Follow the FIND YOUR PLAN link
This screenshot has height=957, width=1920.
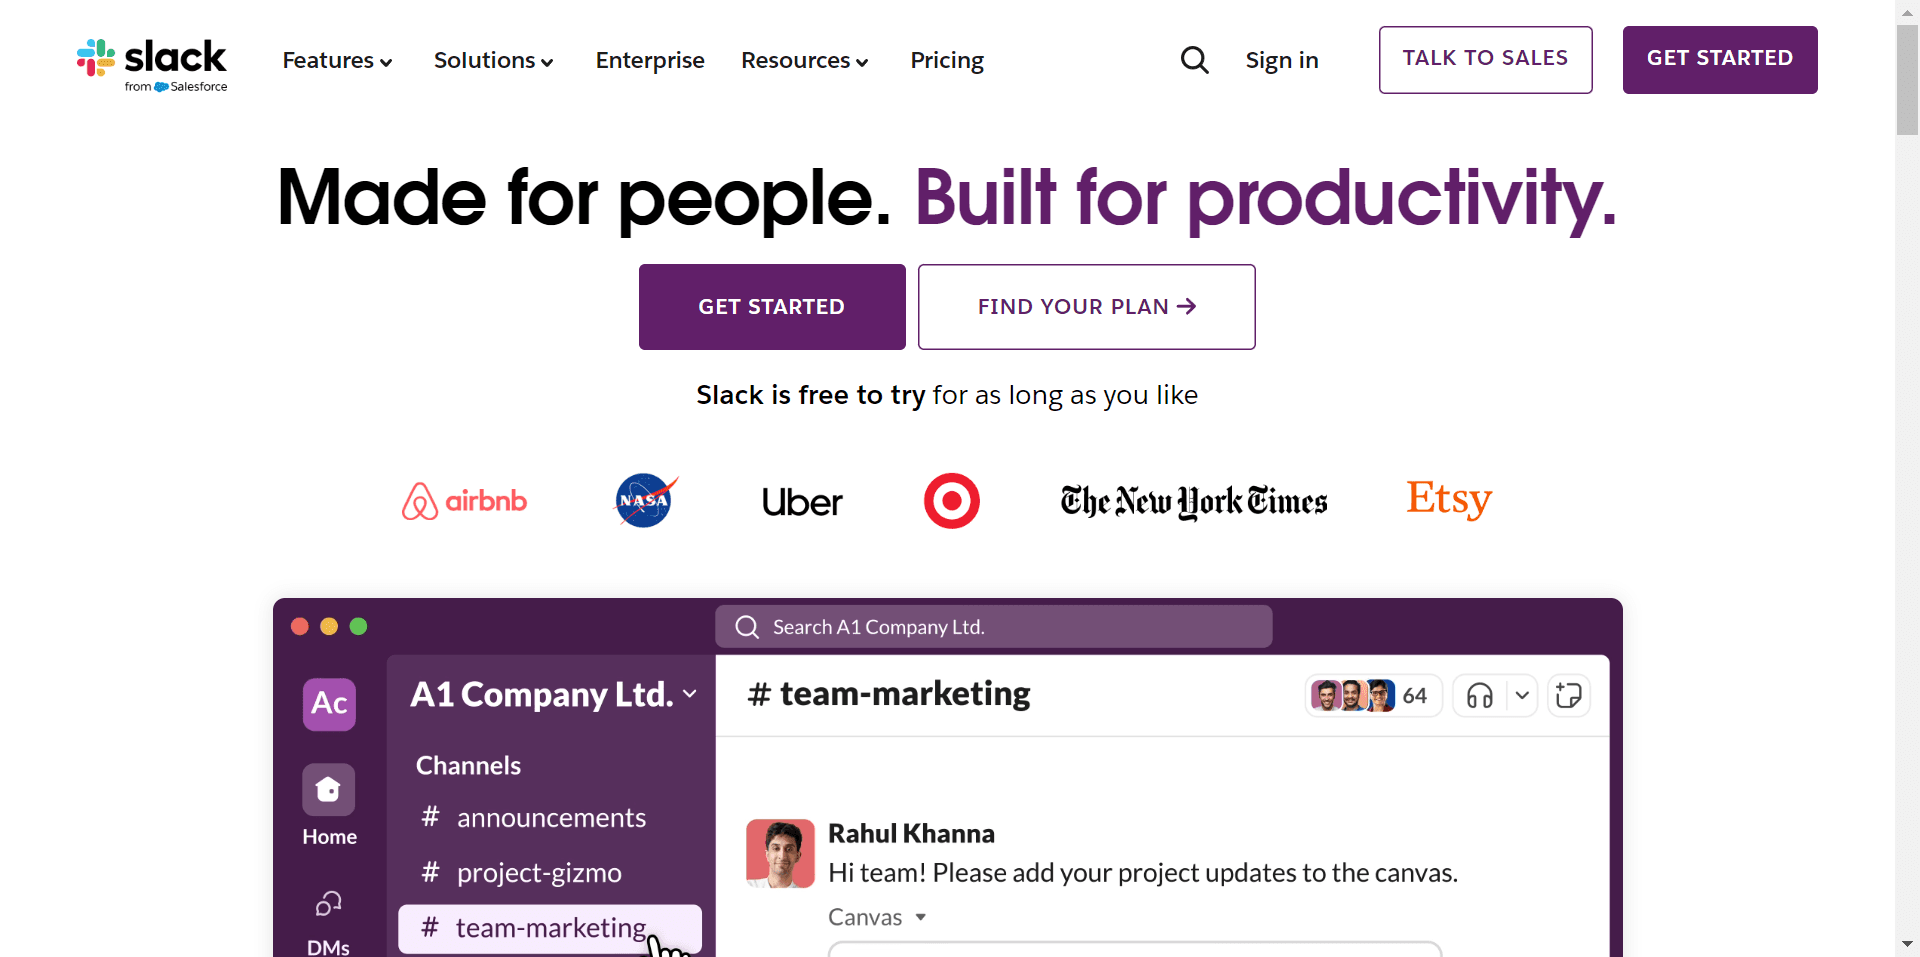1086,306
